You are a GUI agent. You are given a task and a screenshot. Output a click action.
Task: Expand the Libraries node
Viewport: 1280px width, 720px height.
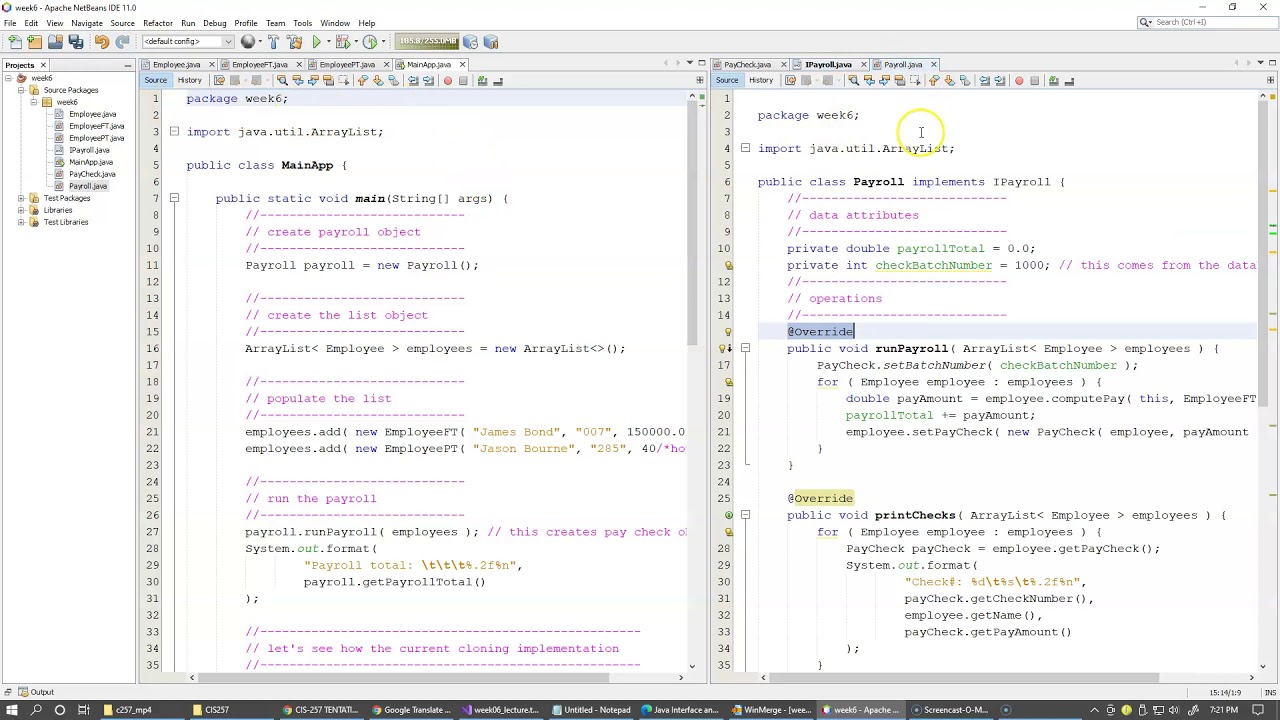click(x=21, y=210)
